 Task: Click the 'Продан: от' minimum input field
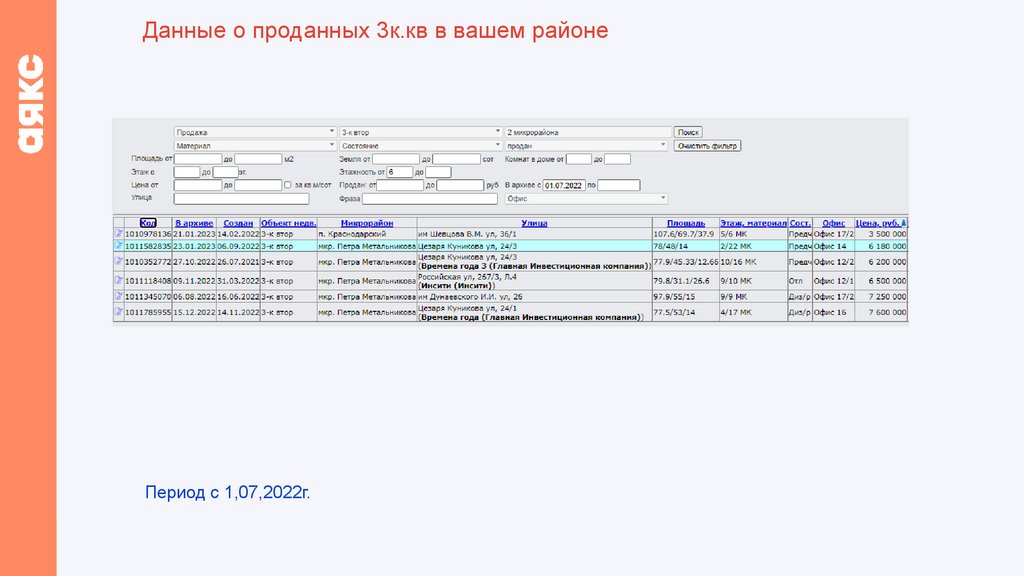pyautogui.click(x=400, y=185)
